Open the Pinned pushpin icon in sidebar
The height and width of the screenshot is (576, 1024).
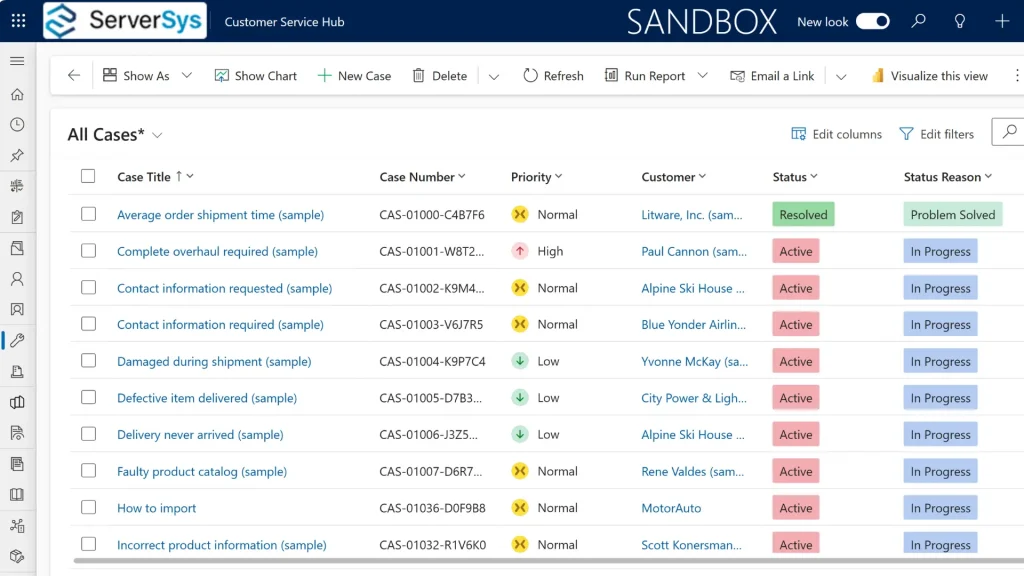(17, 156)
